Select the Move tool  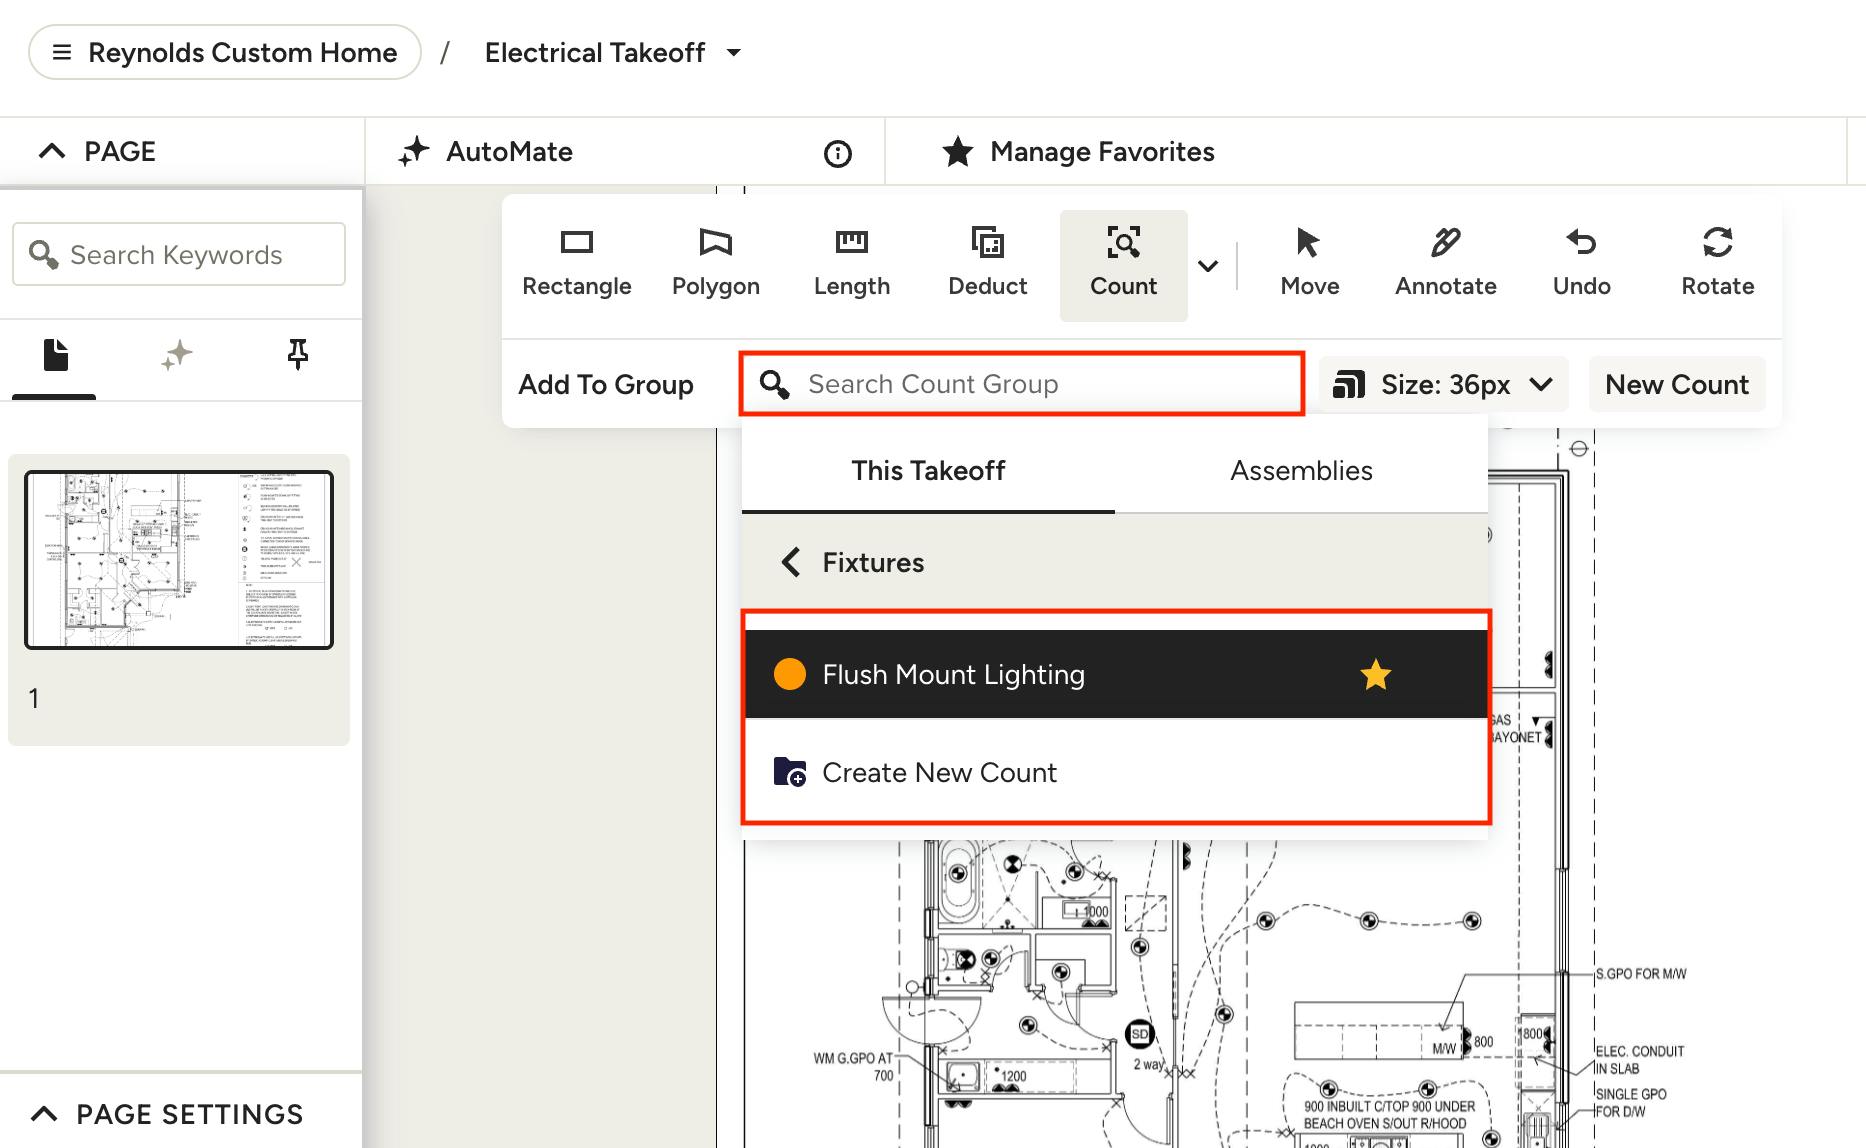pyautogui.click(x=1309, y=263)
